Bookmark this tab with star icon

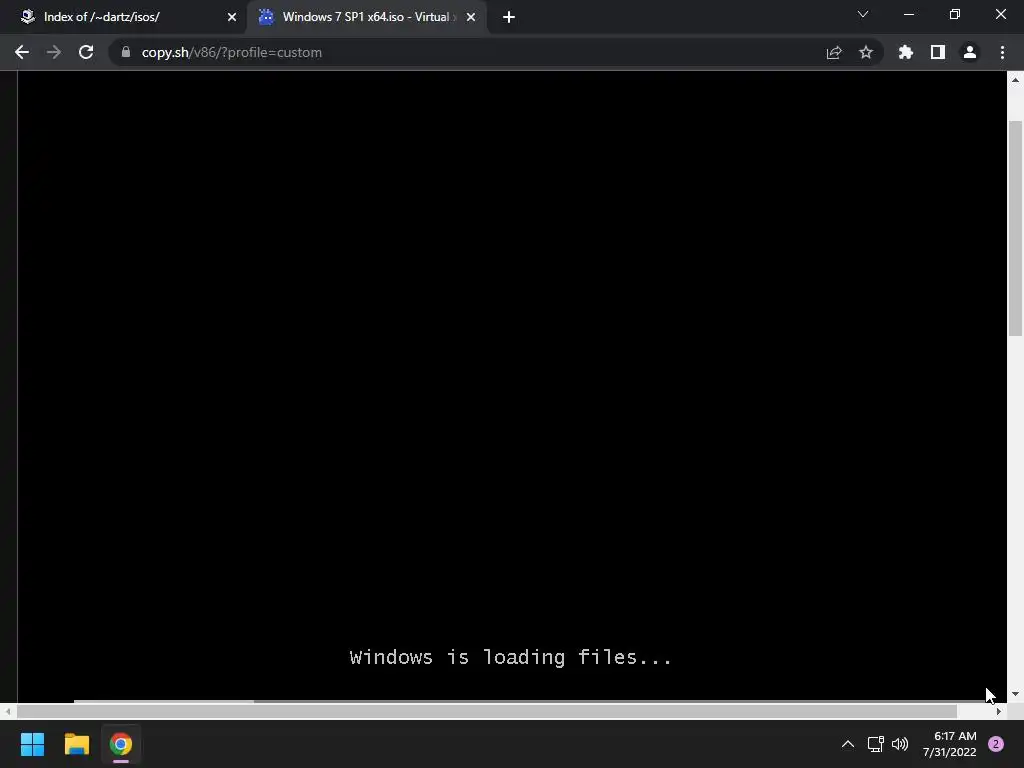866,52
